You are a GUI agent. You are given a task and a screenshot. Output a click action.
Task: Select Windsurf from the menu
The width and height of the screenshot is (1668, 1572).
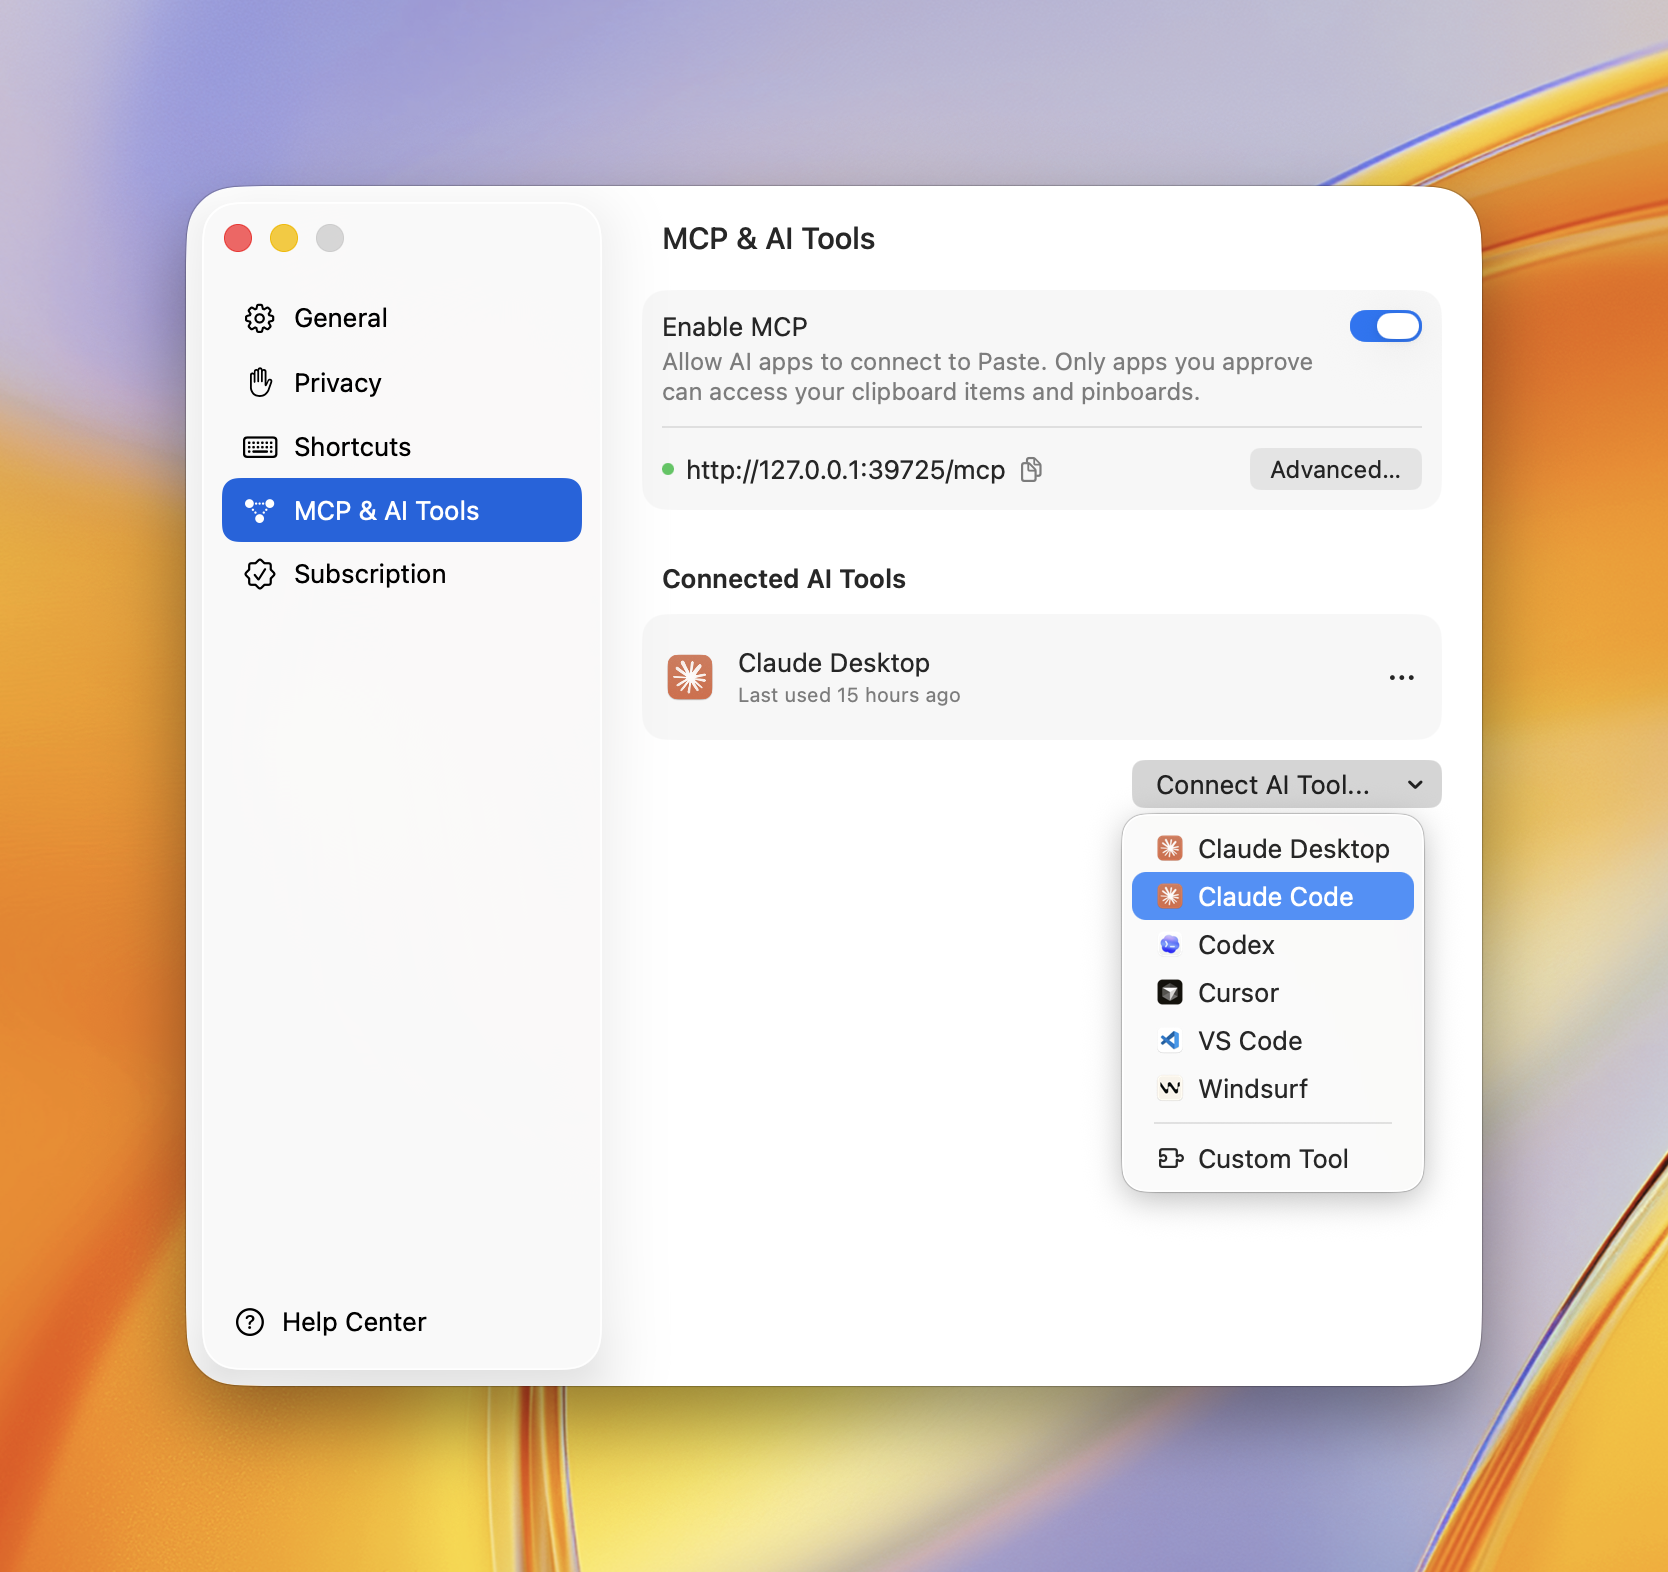[x=1272, y=1088]
